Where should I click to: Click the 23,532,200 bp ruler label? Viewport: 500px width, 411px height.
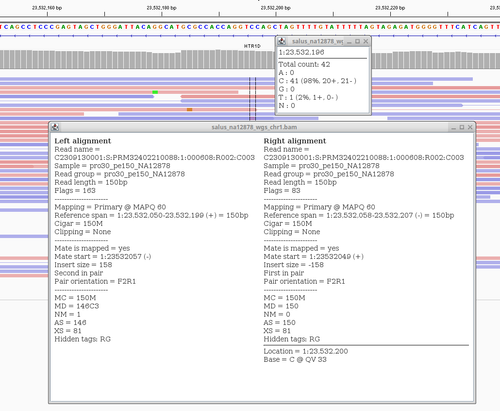pos(276,8)
